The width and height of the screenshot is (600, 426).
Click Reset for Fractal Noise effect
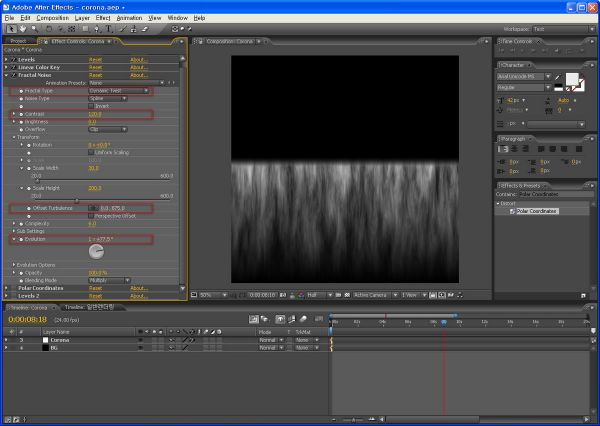(x=95, y=75)
